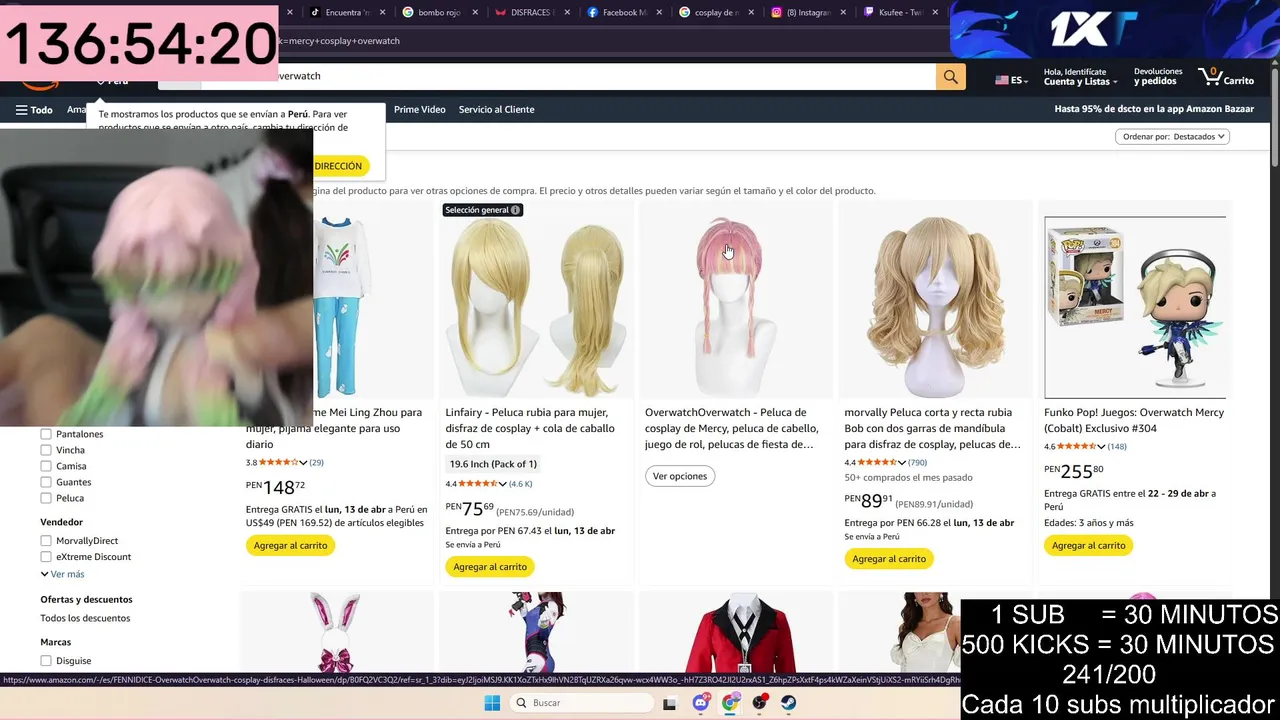Open the Amazon shopping cart icon

tap(1225, 76)
